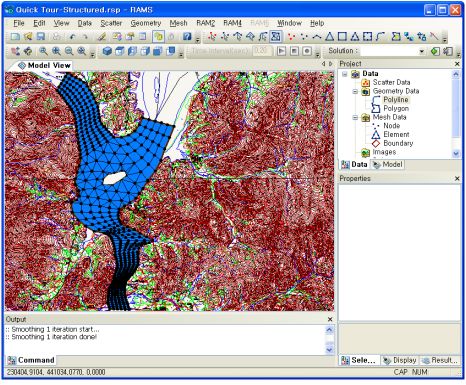Click the blue Help question mark icon
The height and width of the screenshot is (385, 466).
pyautogui.click(x=187, y=36)
